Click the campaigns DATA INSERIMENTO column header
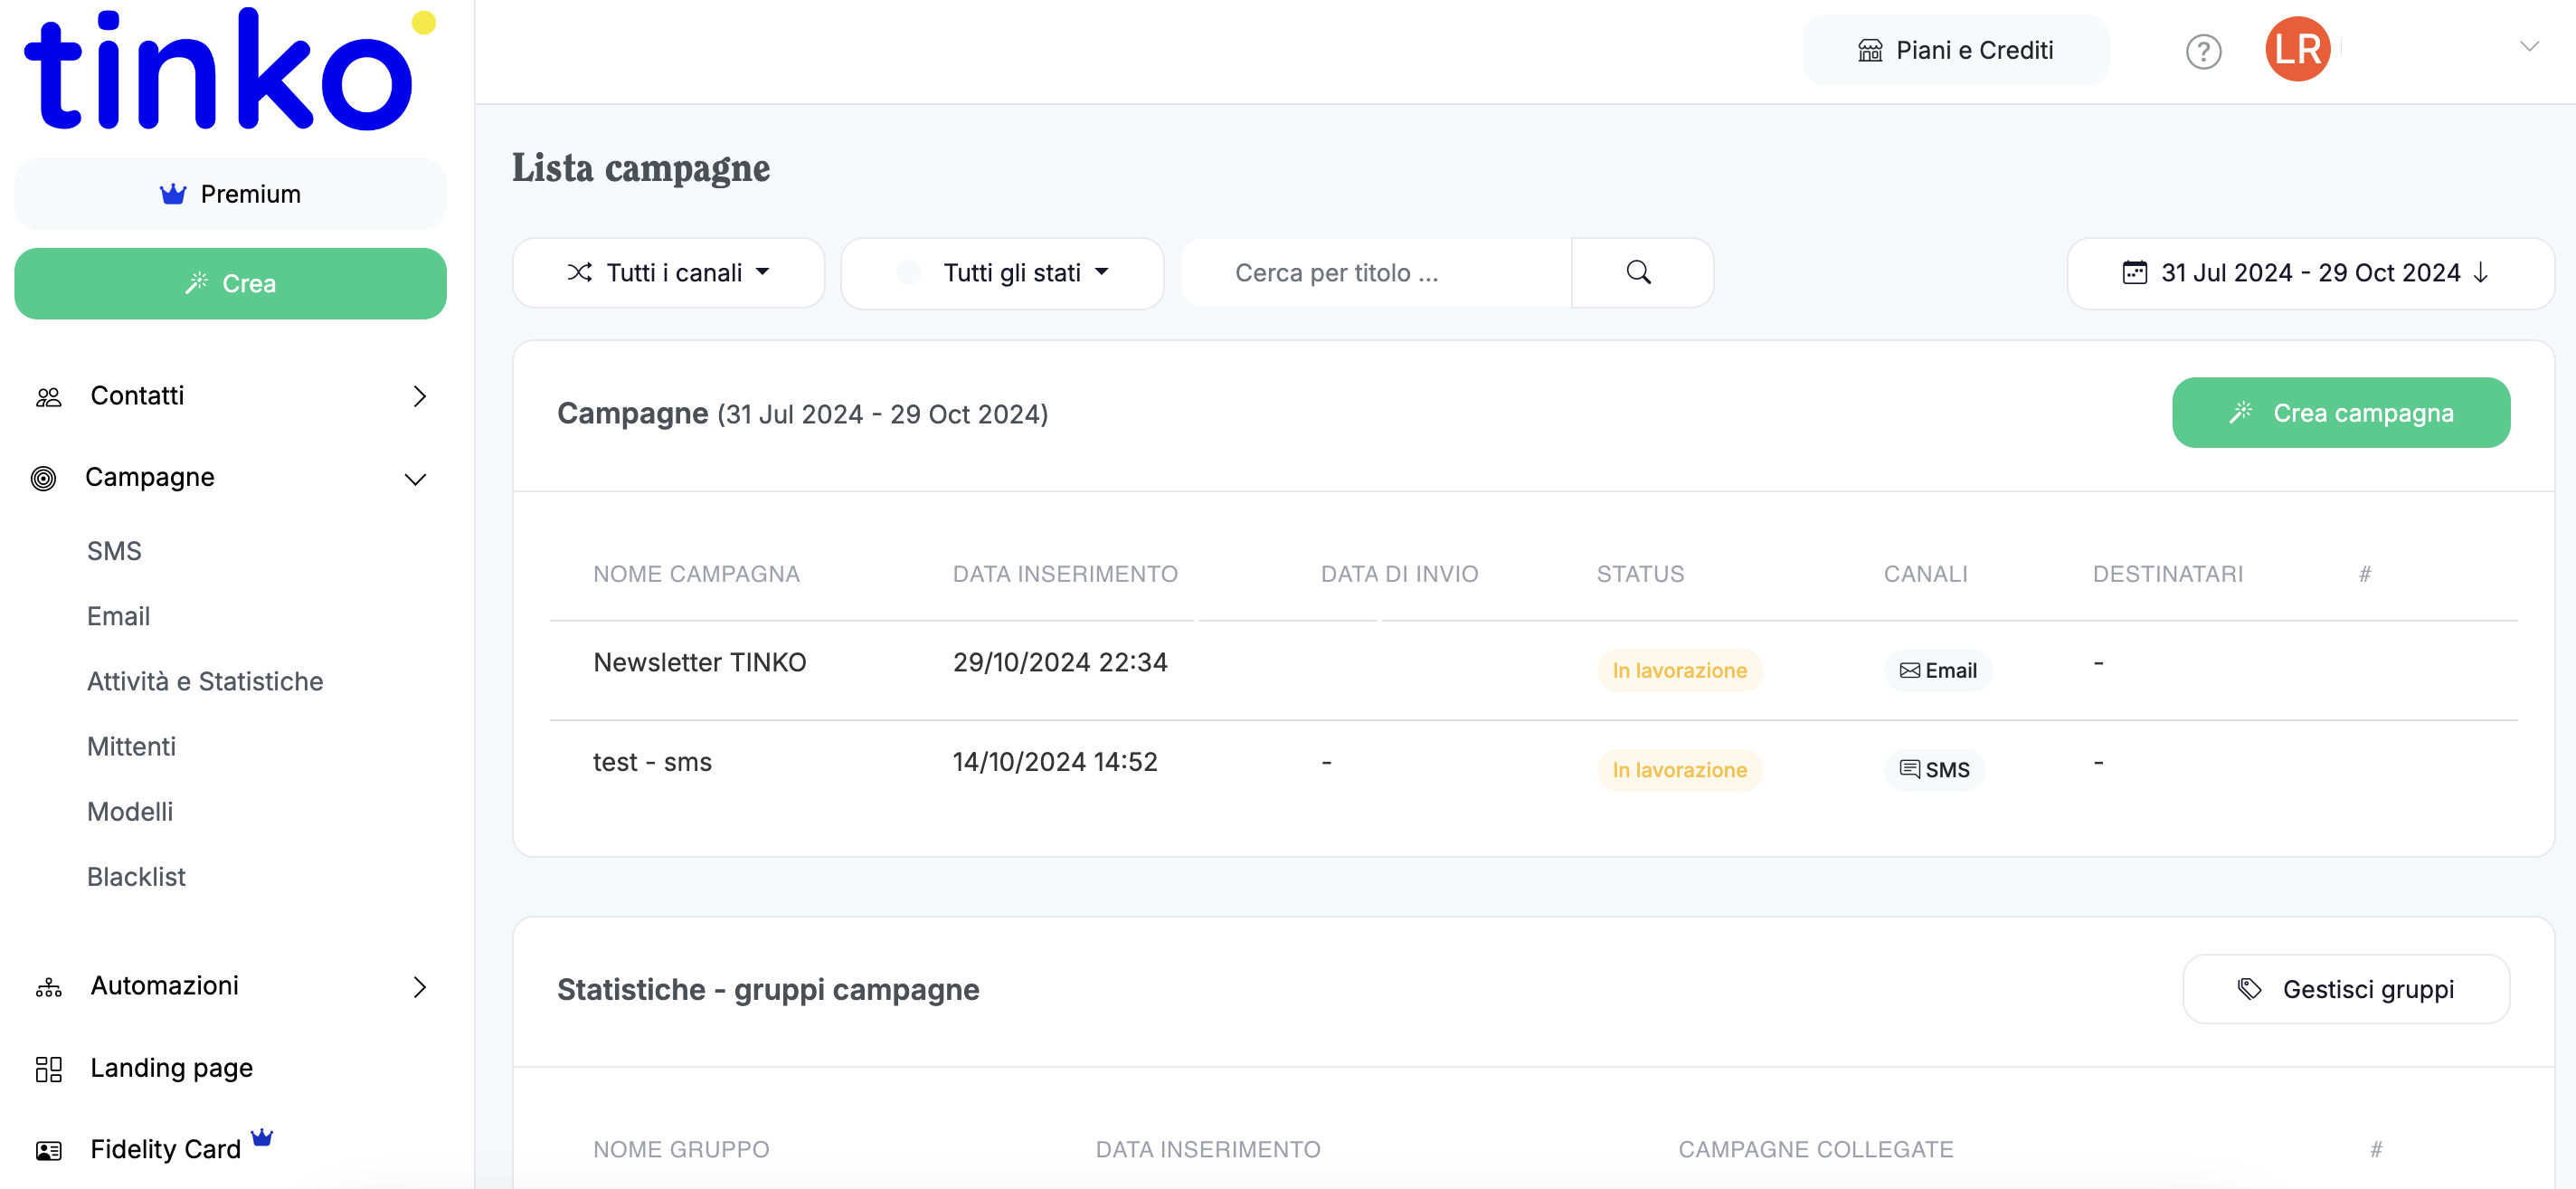Viewport: 2576px width, 1189px height. (x=1065, y=574)
